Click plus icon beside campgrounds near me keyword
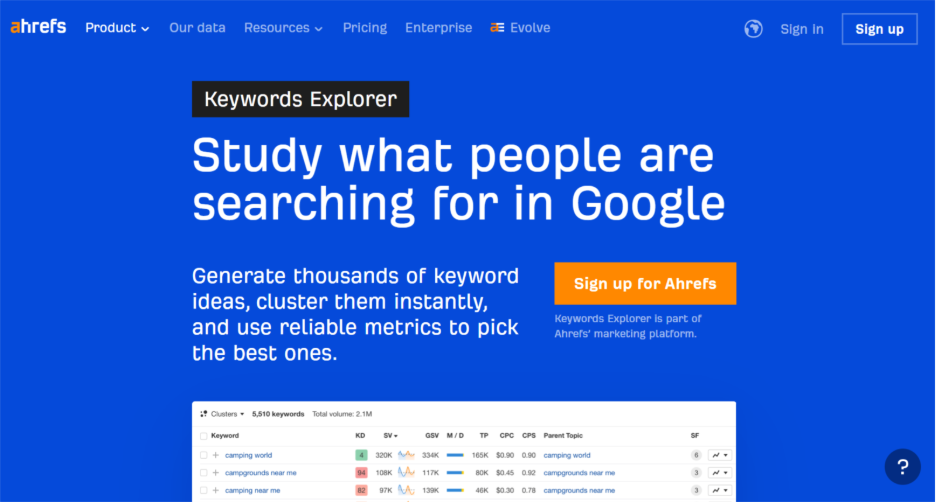Image resolution: width=936 pixels, height=502 pixels. pos(215,472)
